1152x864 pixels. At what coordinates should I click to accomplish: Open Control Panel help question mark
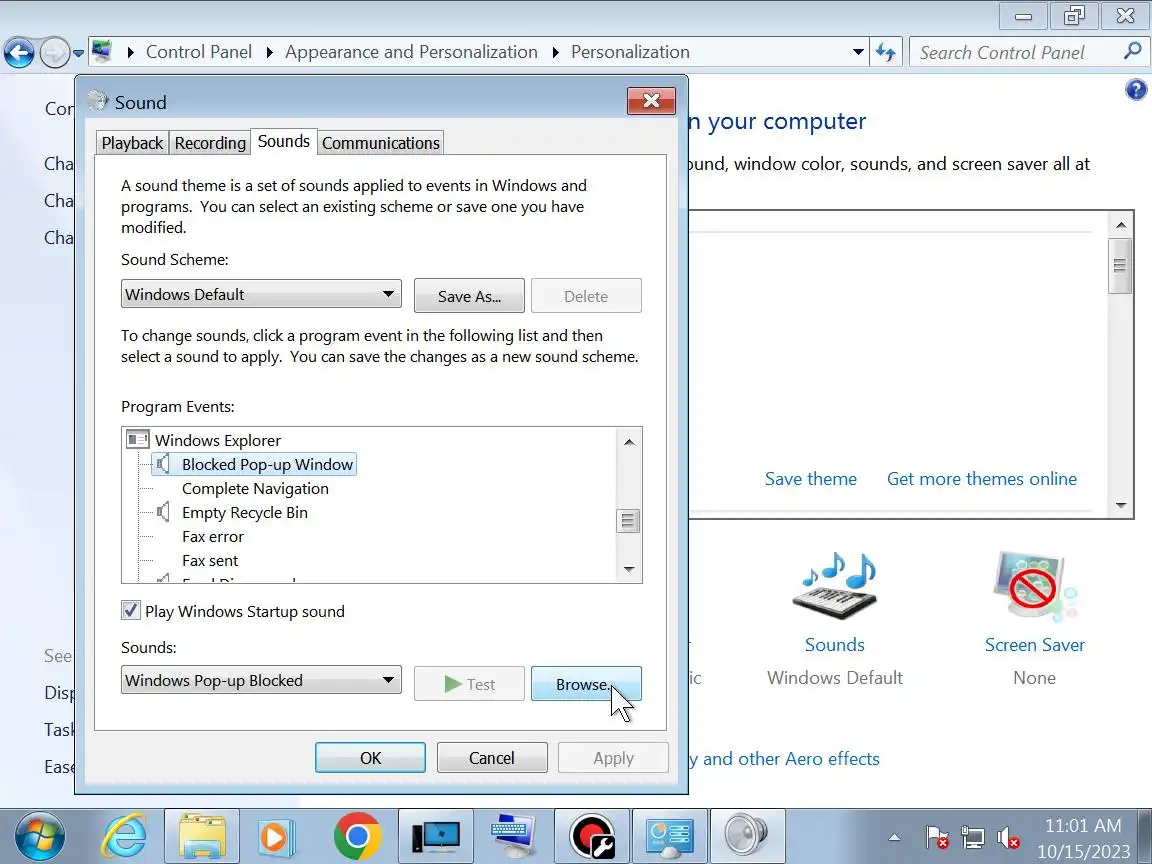tap(1136, 90)
